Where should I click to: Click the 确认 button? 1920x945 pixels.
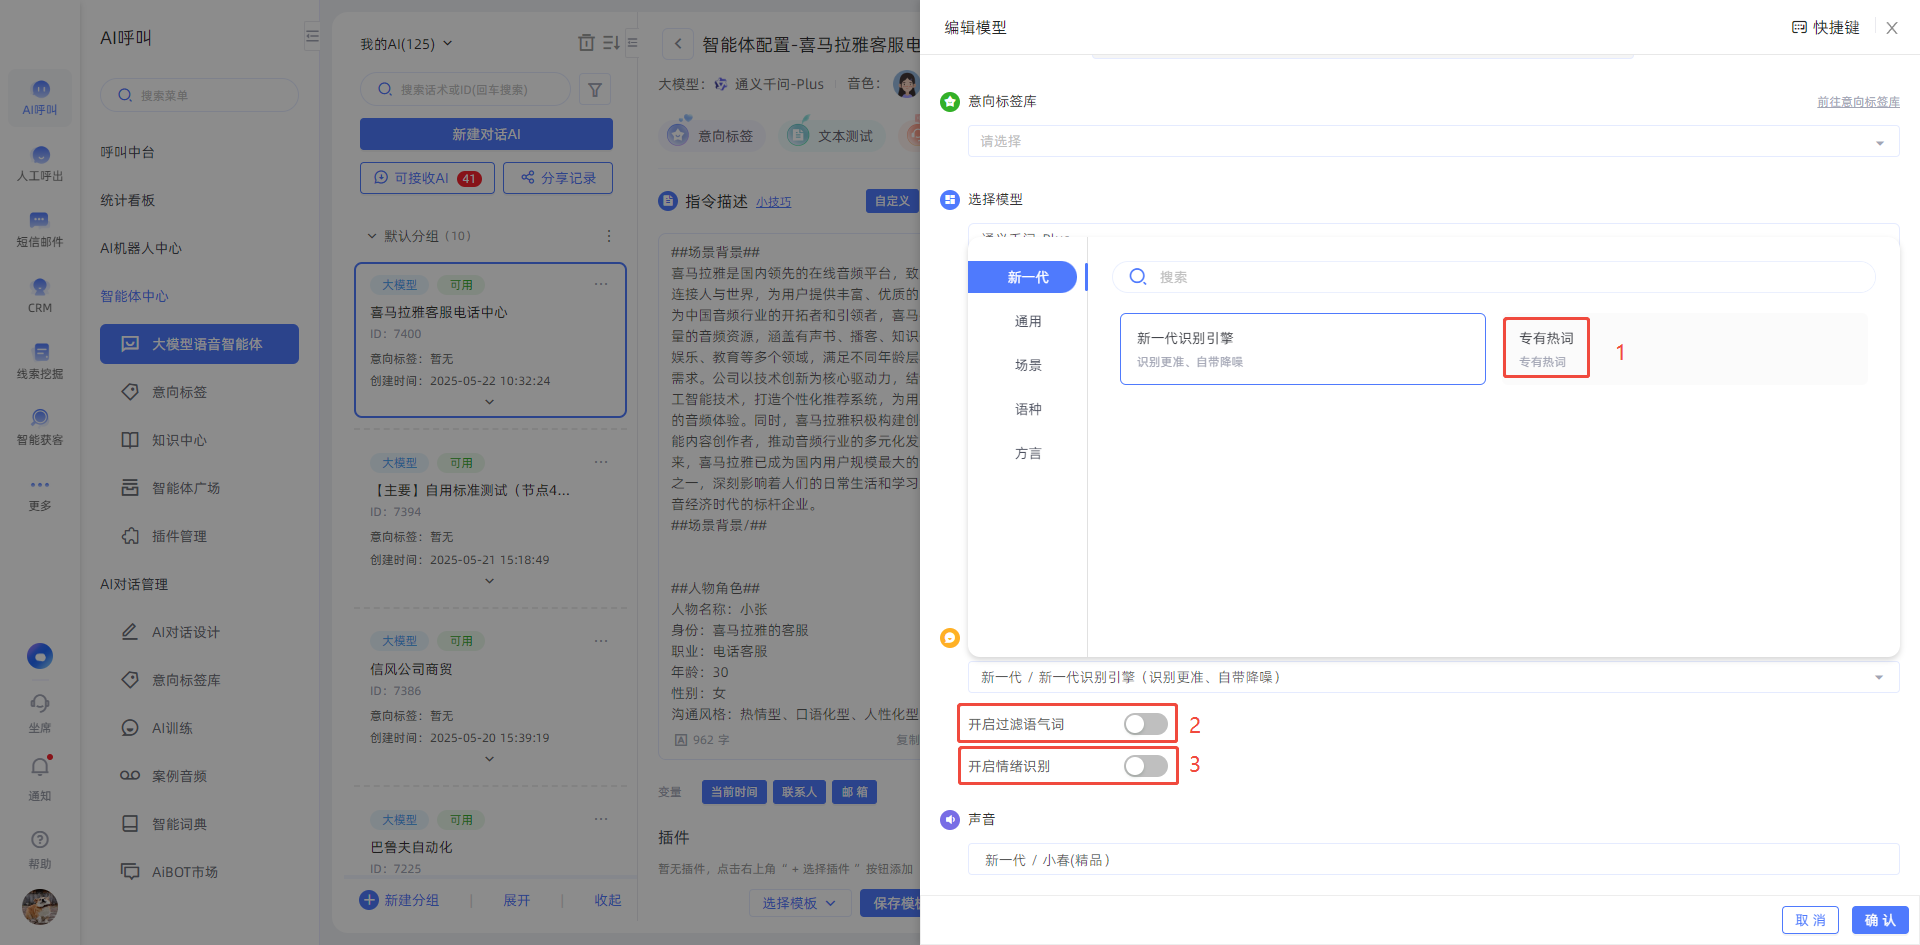point(1880,920)
